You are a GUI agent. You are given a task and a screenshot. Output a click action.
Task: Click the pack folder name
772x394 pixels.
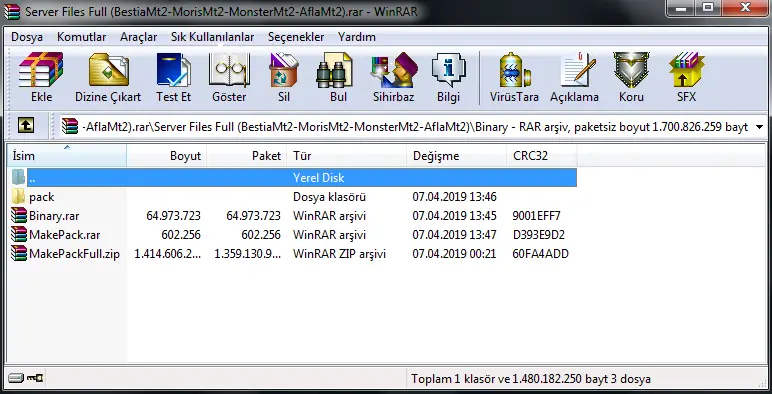point(41,197)
